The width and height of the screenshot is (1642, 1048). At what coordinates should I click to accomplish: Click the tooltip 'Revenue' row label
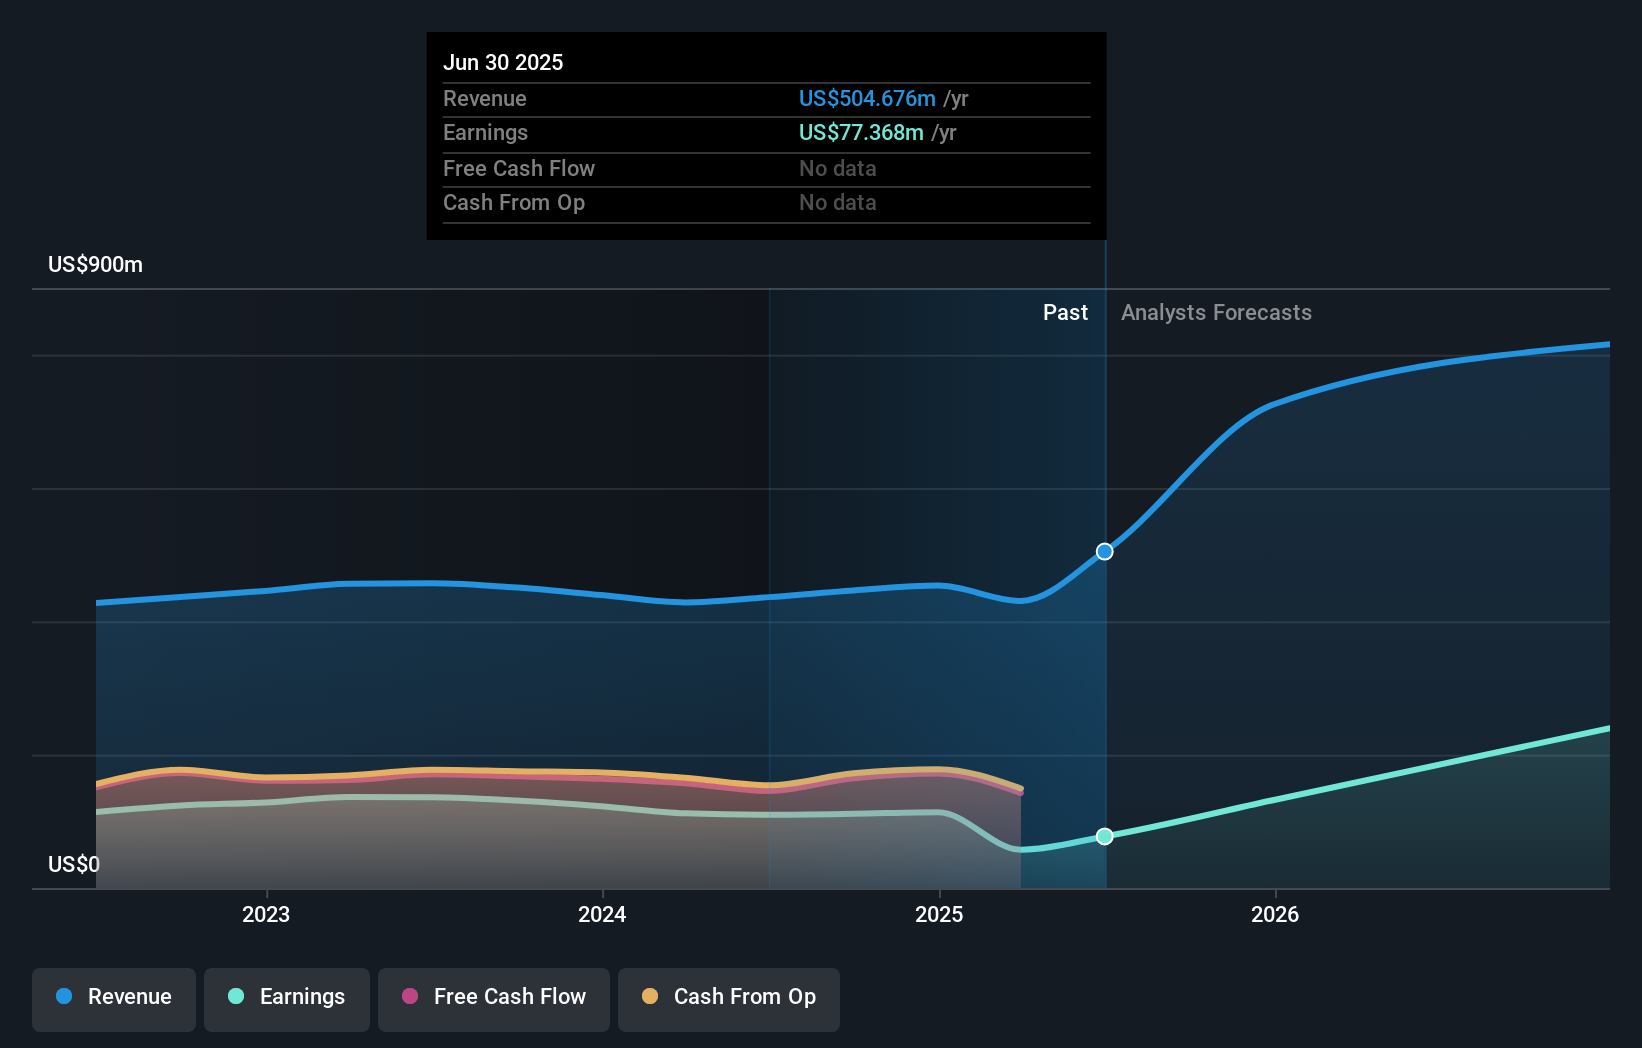click(485, 99)
